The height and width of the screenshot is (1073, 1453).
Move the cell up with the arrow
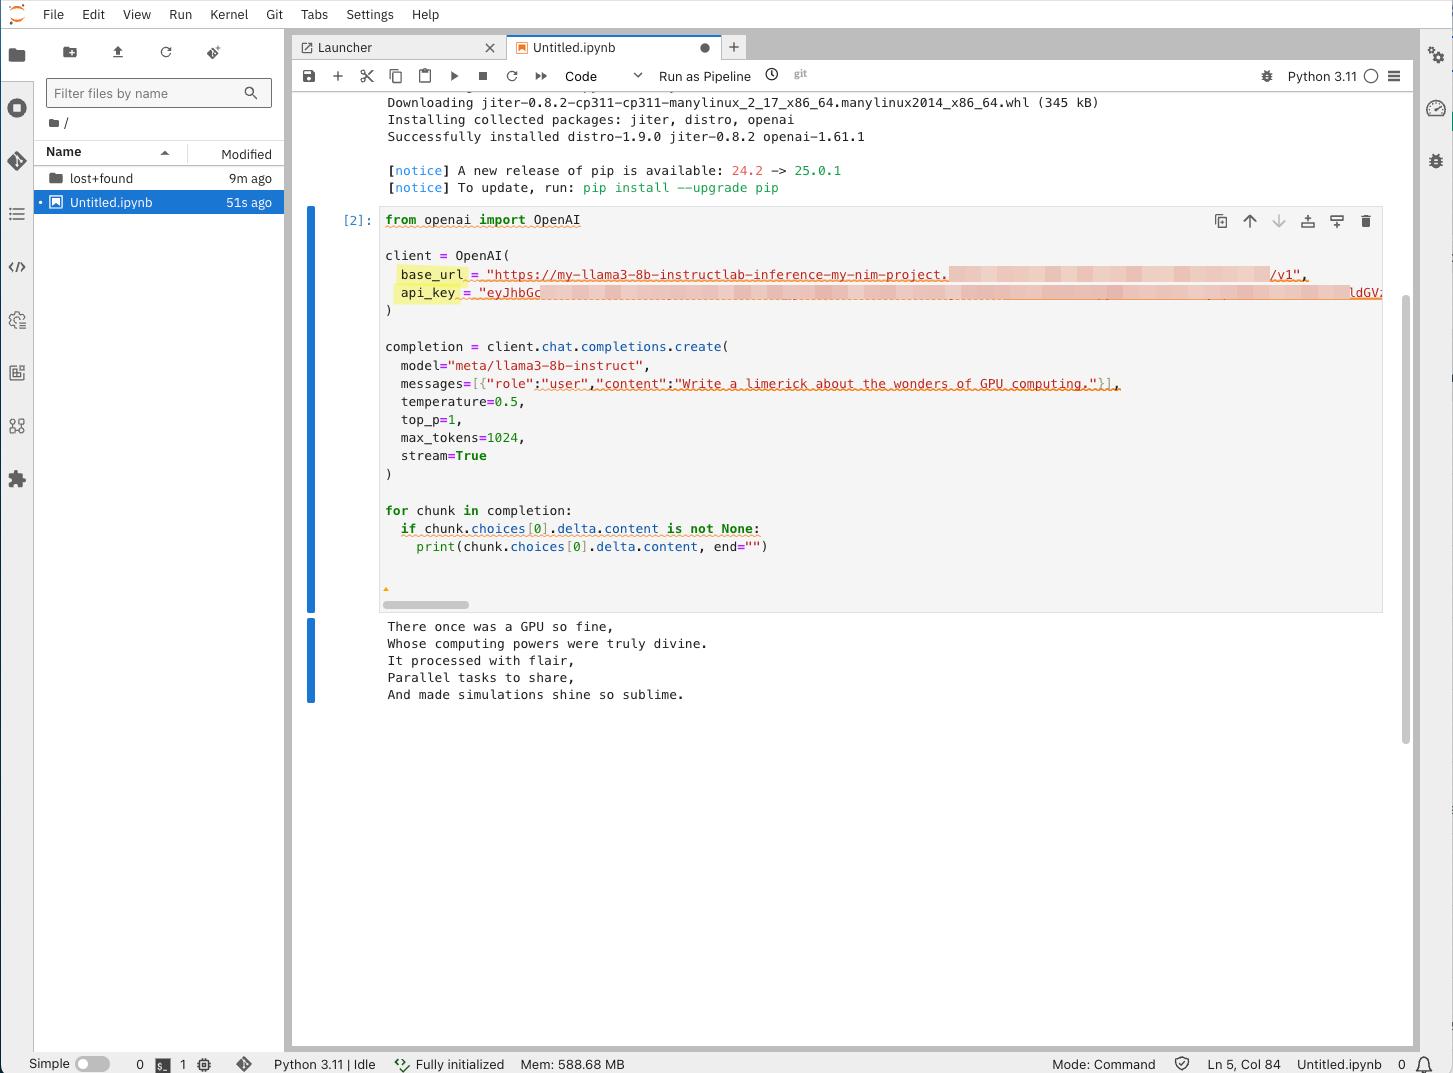1250,221
